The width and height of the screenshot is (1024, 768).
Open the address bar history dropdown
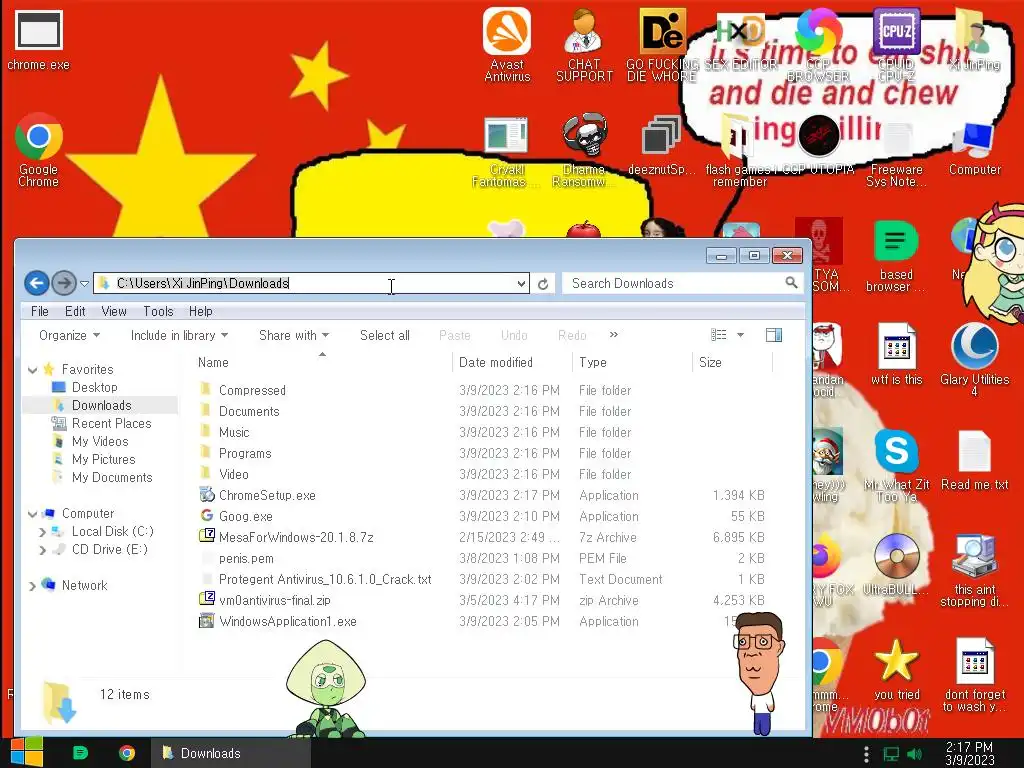pyautogui.click(x=521, y=283)
